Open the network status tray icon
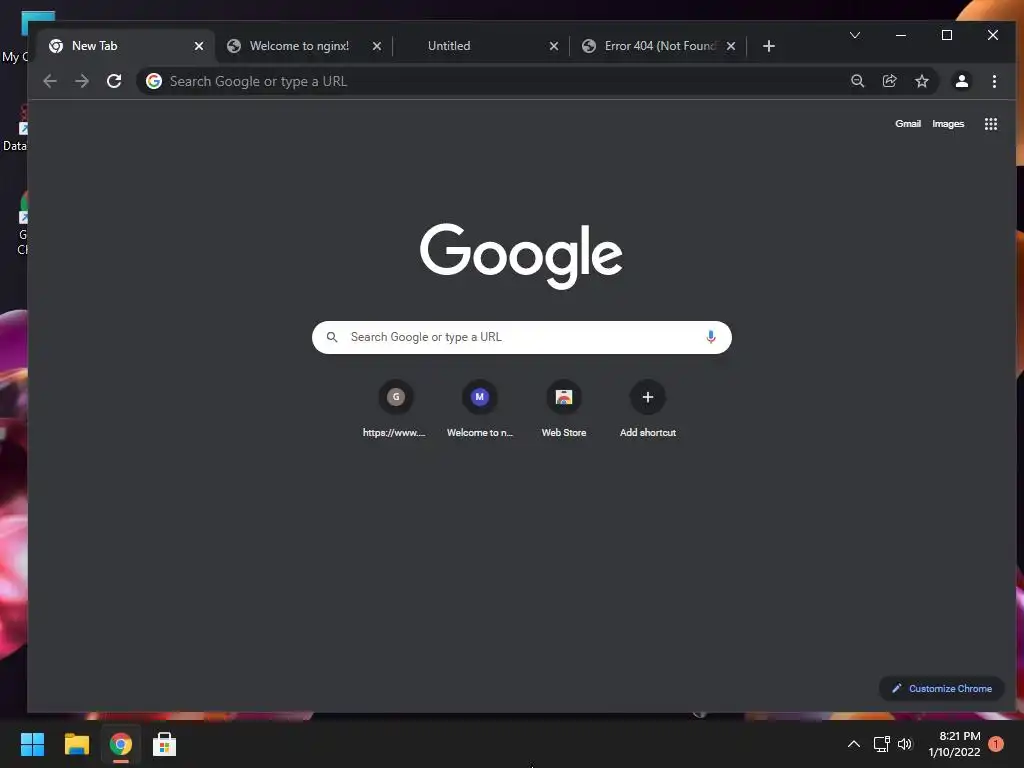 coord(882,744)
